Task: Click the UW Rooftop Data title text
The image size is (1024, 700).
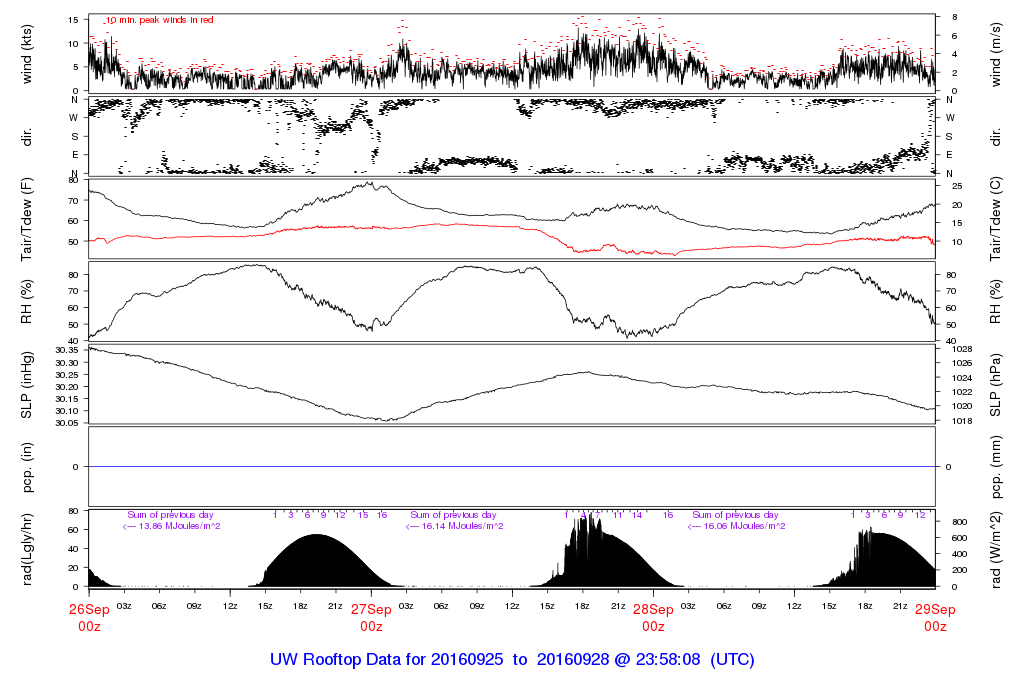Action: [512, 661]
